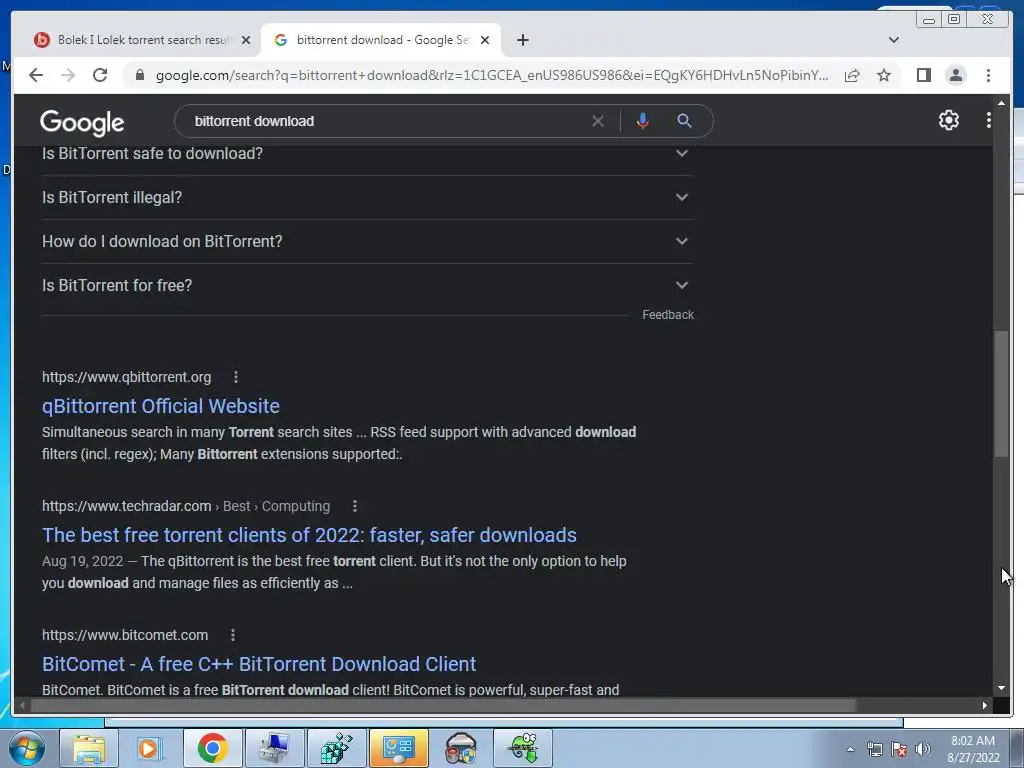Close the bittorrent download Google tab
The image size is (1024, 768).
(x=485, y=40)
